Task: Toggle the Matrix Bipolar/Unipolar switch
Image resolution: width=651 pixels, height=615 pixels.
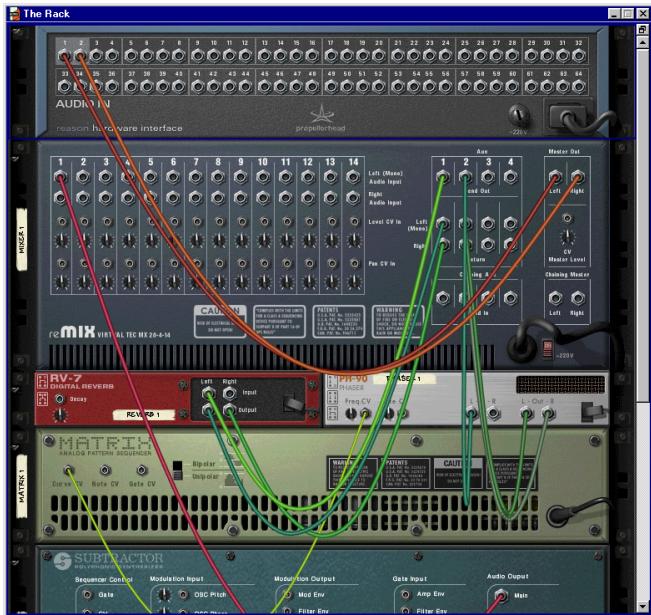Action: coord(177,470)
